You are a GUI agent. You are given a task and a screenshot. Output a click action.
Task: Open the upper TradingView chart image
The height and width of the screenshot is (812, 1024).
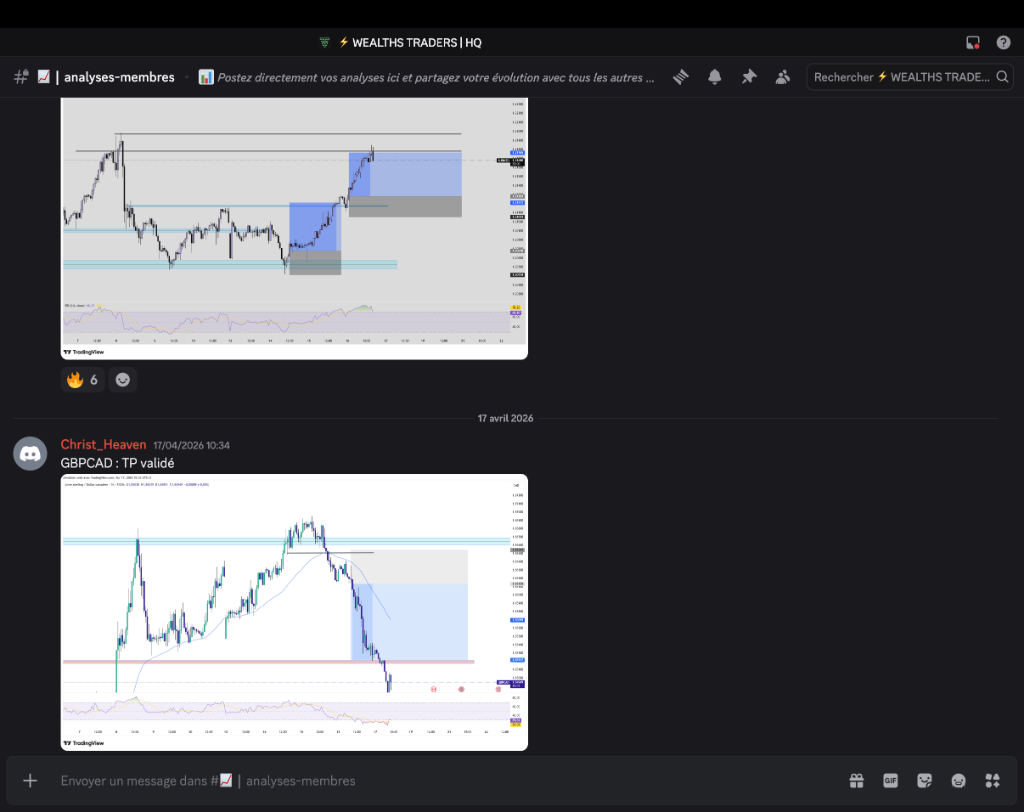294,229
